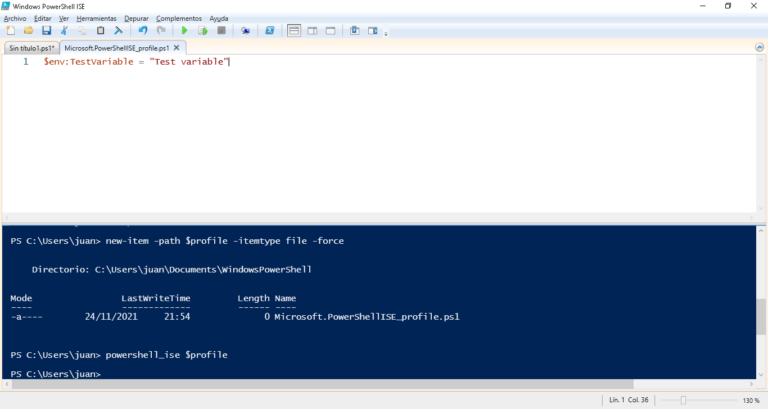The width and height of the screenshot is (768, 409).
Task: Open the Depurar menu
Action: 136,19
